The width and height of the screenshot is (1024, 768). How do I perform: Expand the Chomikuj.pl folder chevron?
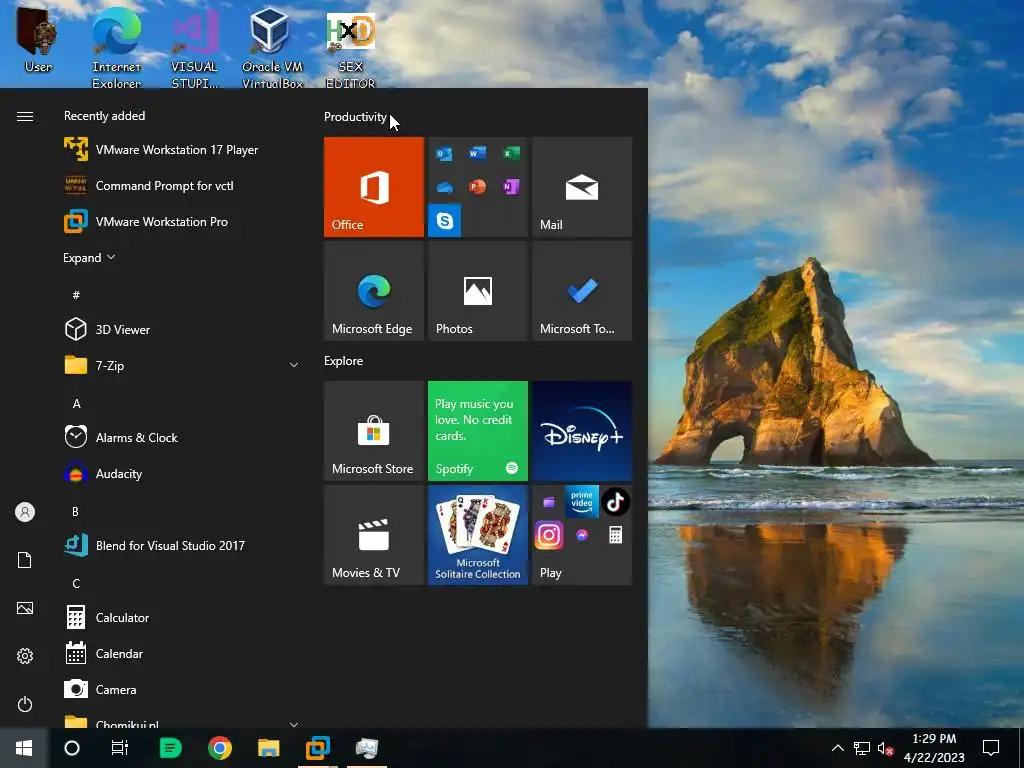[294, 724]
